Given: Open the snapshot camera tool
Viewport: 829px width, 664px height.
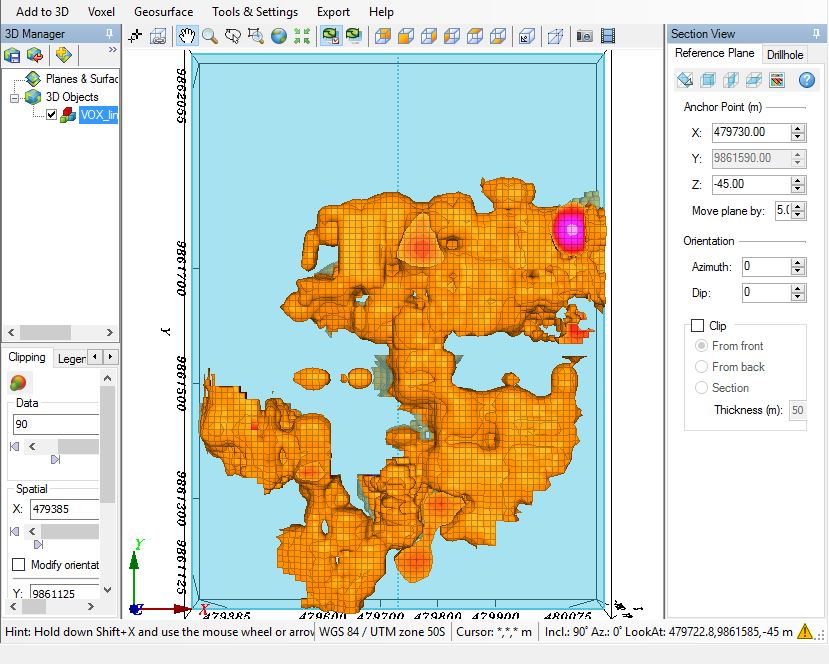Looking at the screenshot, I should coord(585,36).
